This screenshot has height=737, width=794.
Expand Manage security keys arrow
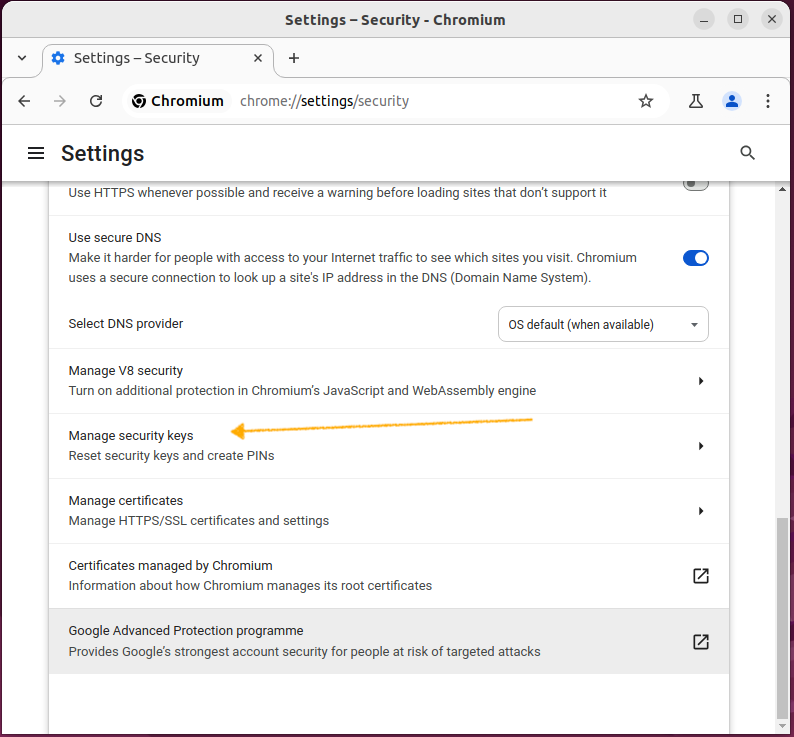tap(701, 446)
